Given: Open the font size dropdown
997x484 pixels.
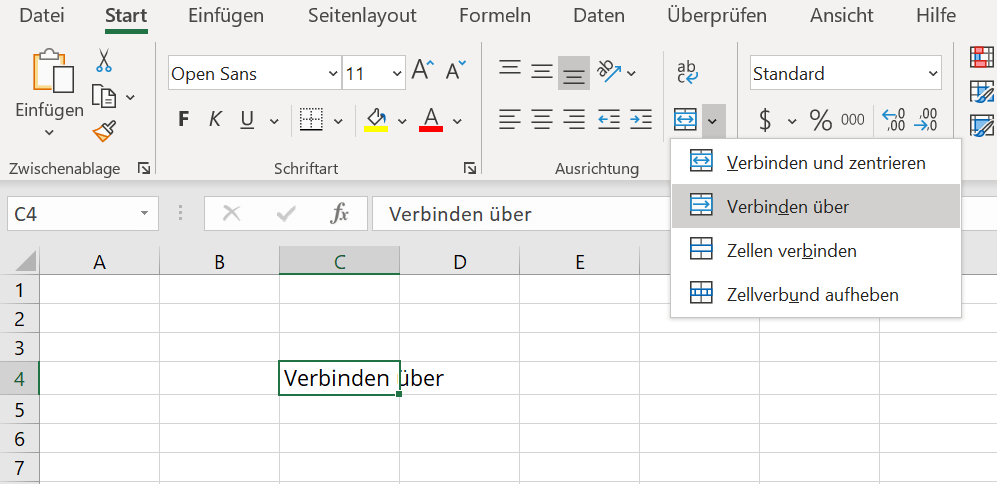Looking at the screenshot, I should pos(397,74).
